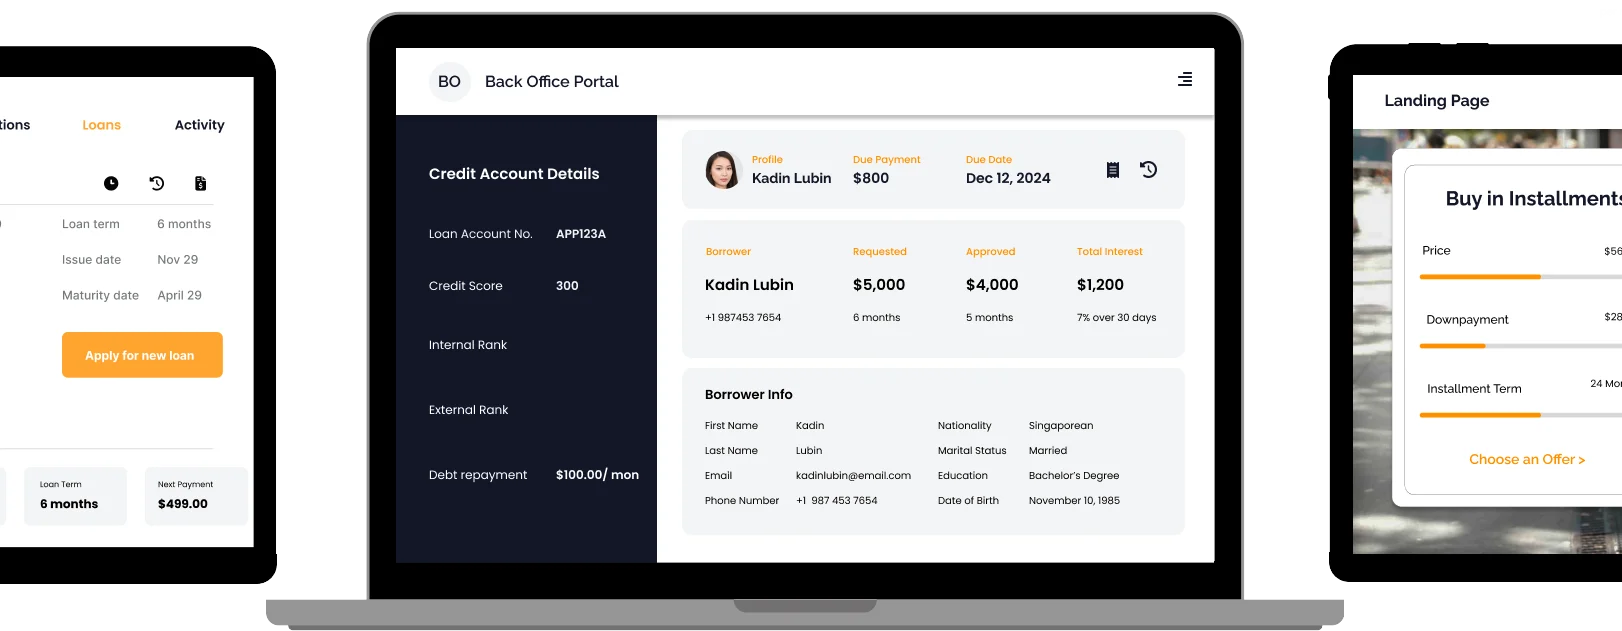Click the dollar document icon in Loans panel
Image resolution: width=1622 pixels, height=631 pixels.
pos(201,184)
